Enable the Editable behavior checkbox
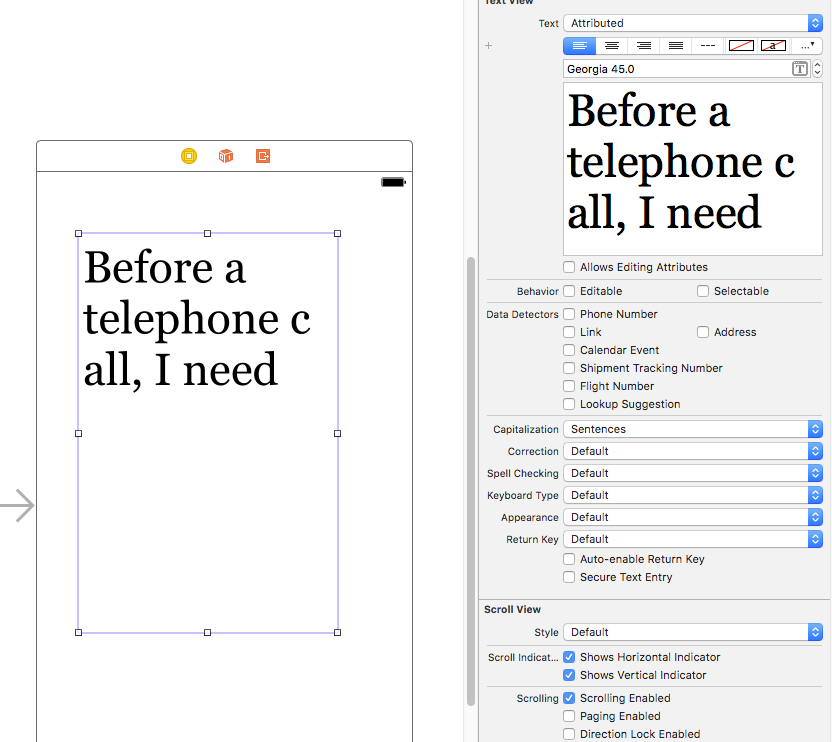 (x=569, y=291)
